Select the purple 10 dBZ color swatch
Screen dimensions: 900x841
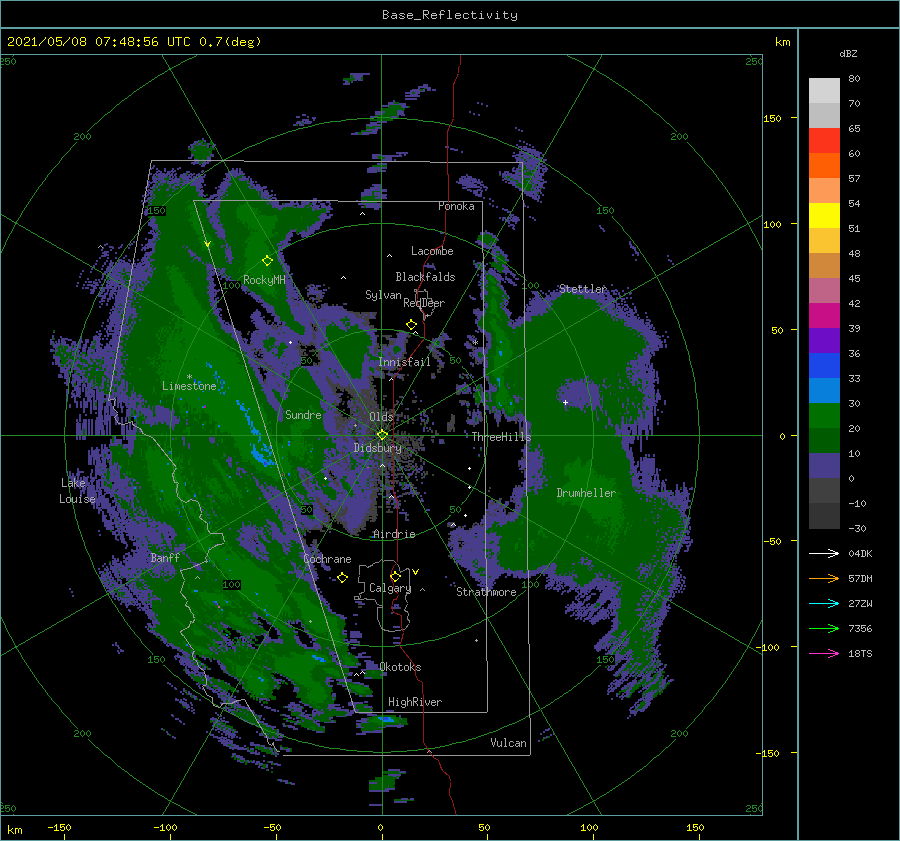824,465
